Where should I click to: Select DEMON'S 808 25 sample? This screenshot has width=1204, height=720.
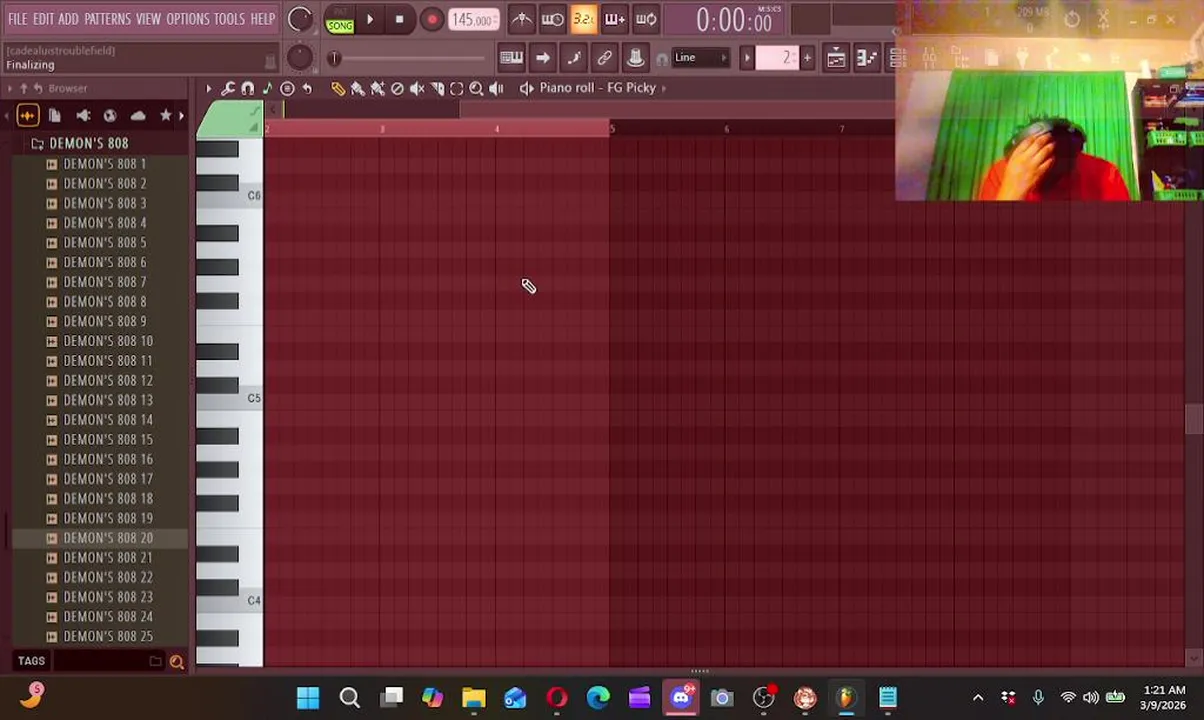tap(108, 636)
